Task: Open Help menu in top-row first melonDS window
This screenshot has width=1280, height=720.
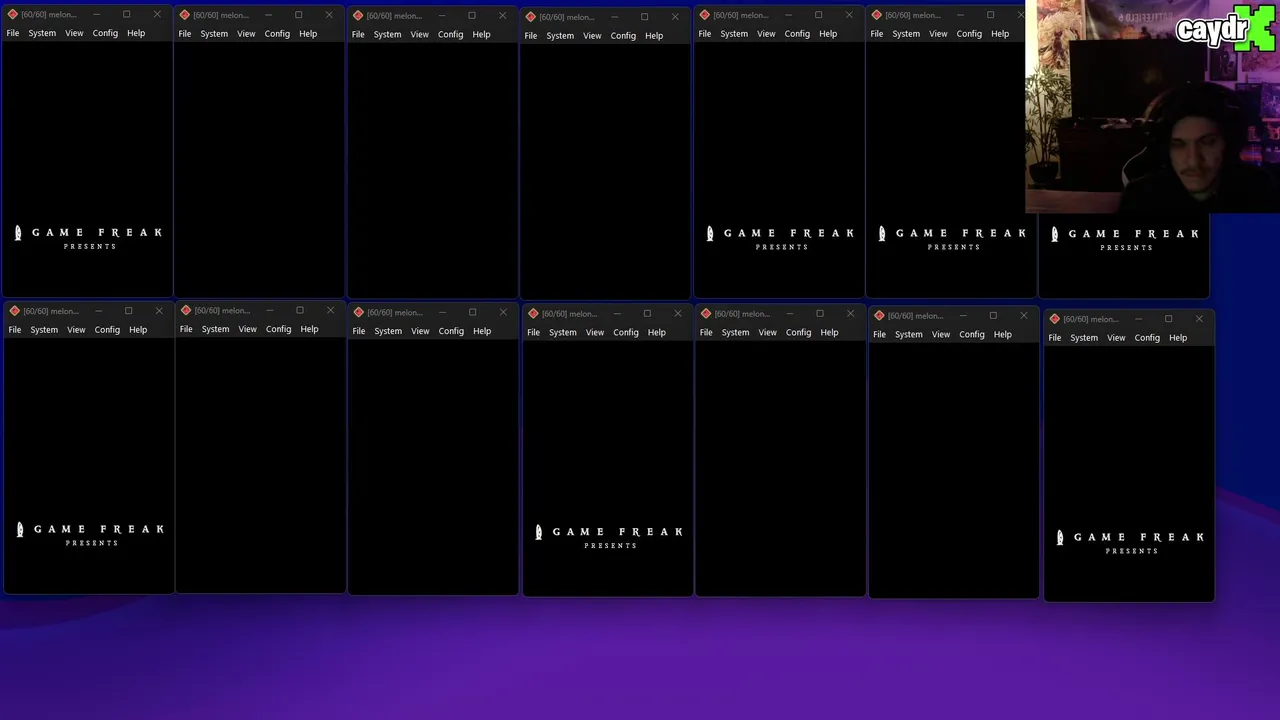Action: click(x=136, y=33)
